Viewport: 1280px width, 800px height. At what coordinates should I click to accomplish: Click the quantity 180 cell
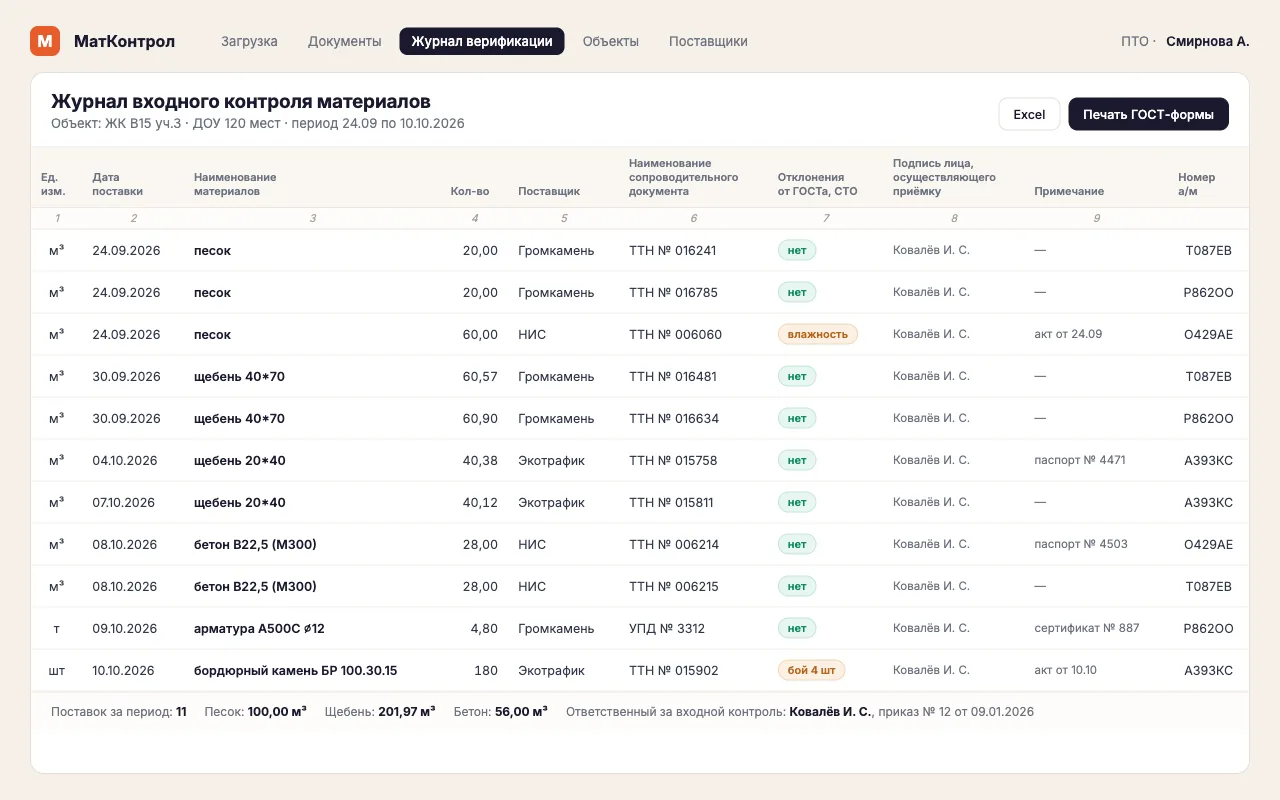(x=487, y=670)
